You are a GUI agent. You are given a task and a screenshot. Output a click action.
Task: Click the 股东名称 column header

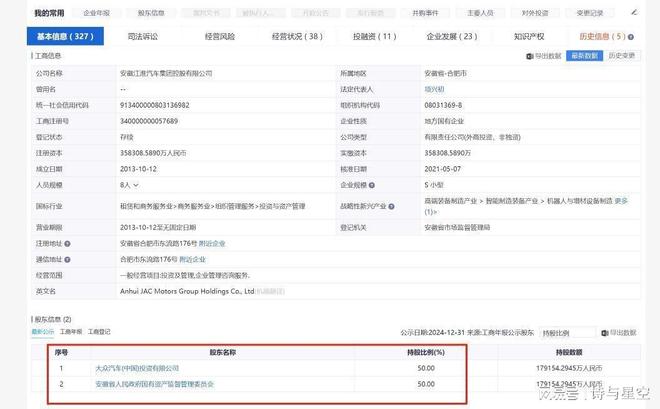[223, 353]
